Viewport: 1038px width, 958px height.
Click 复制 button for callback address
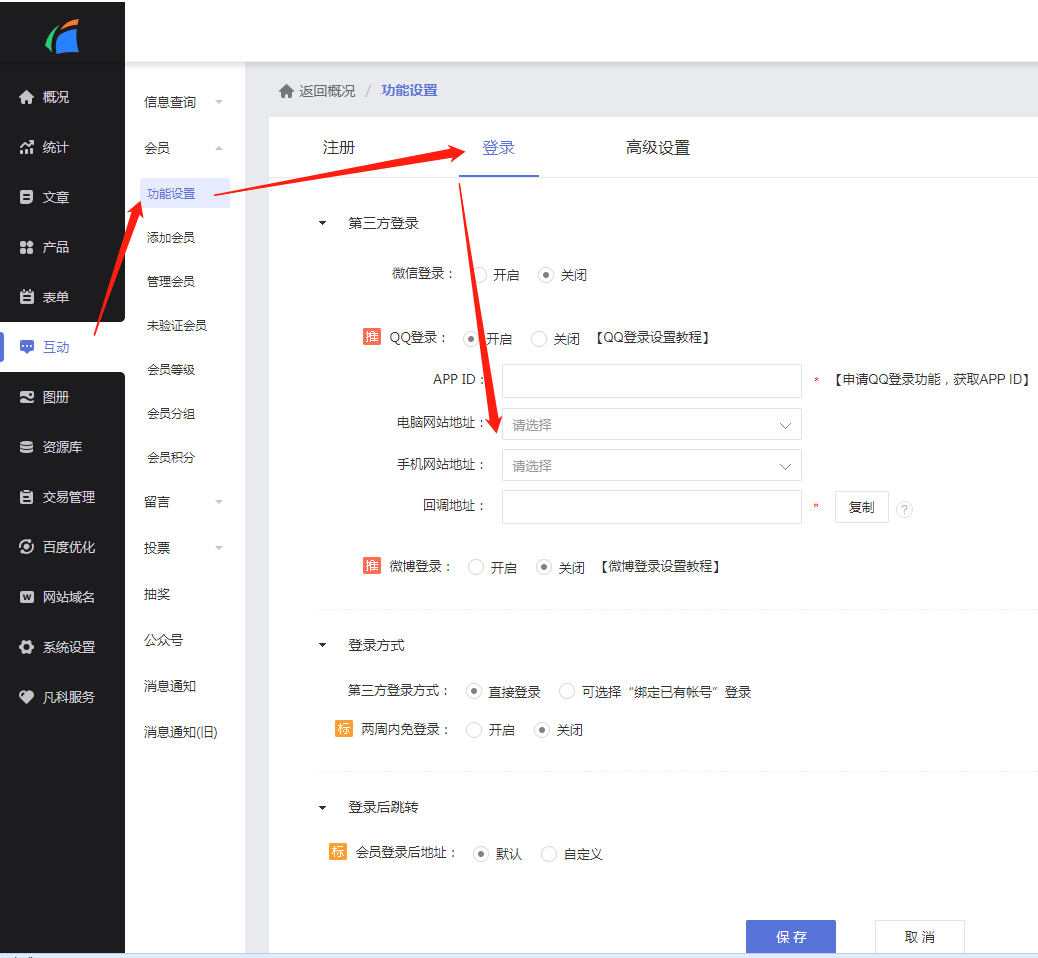coord(861,507)
